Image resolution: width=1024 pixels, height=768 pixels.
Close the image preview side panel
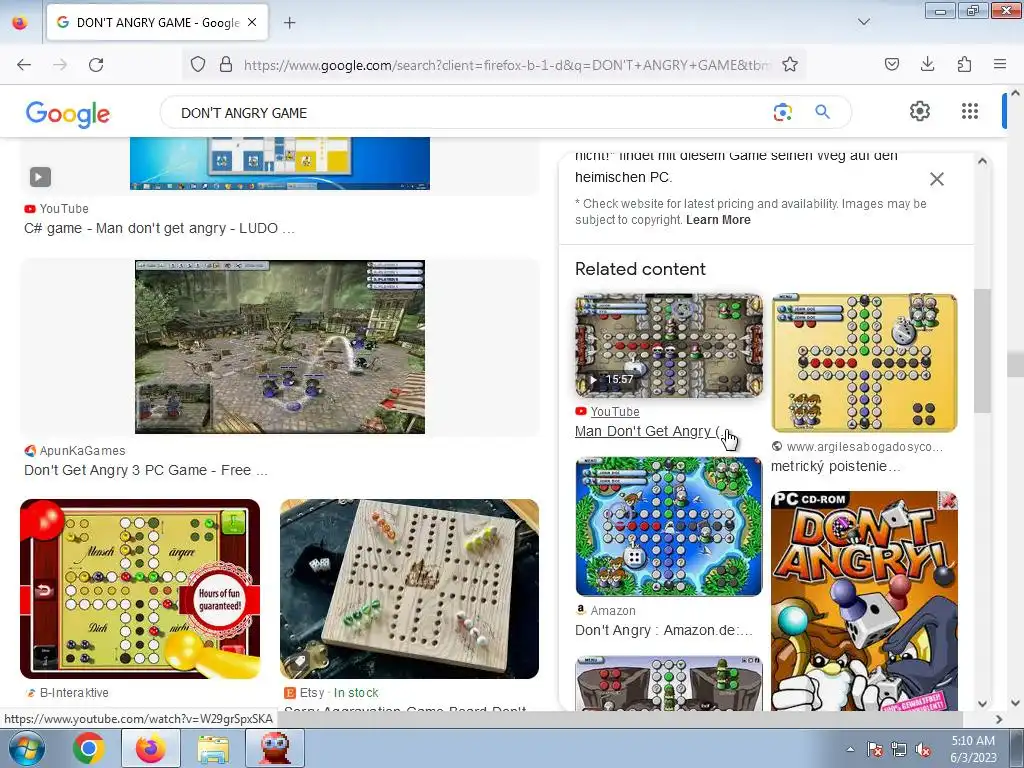(x=936, y=179)
